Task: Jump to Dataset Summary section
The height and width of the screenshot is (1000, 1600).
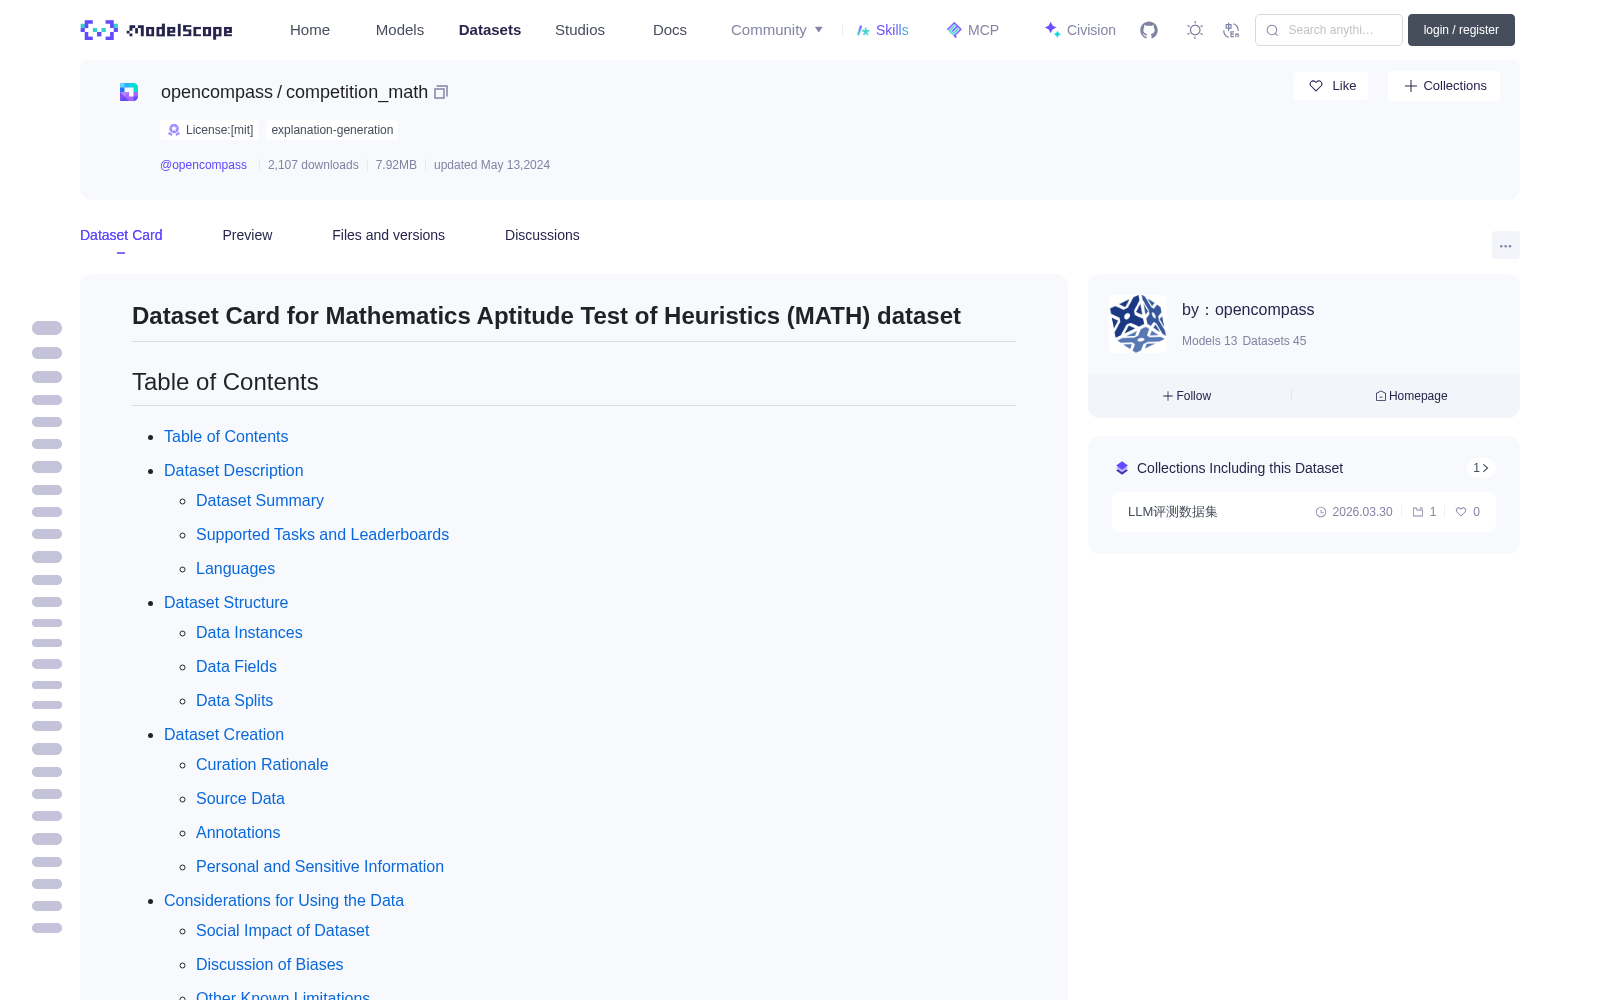Action: (260, 501)
